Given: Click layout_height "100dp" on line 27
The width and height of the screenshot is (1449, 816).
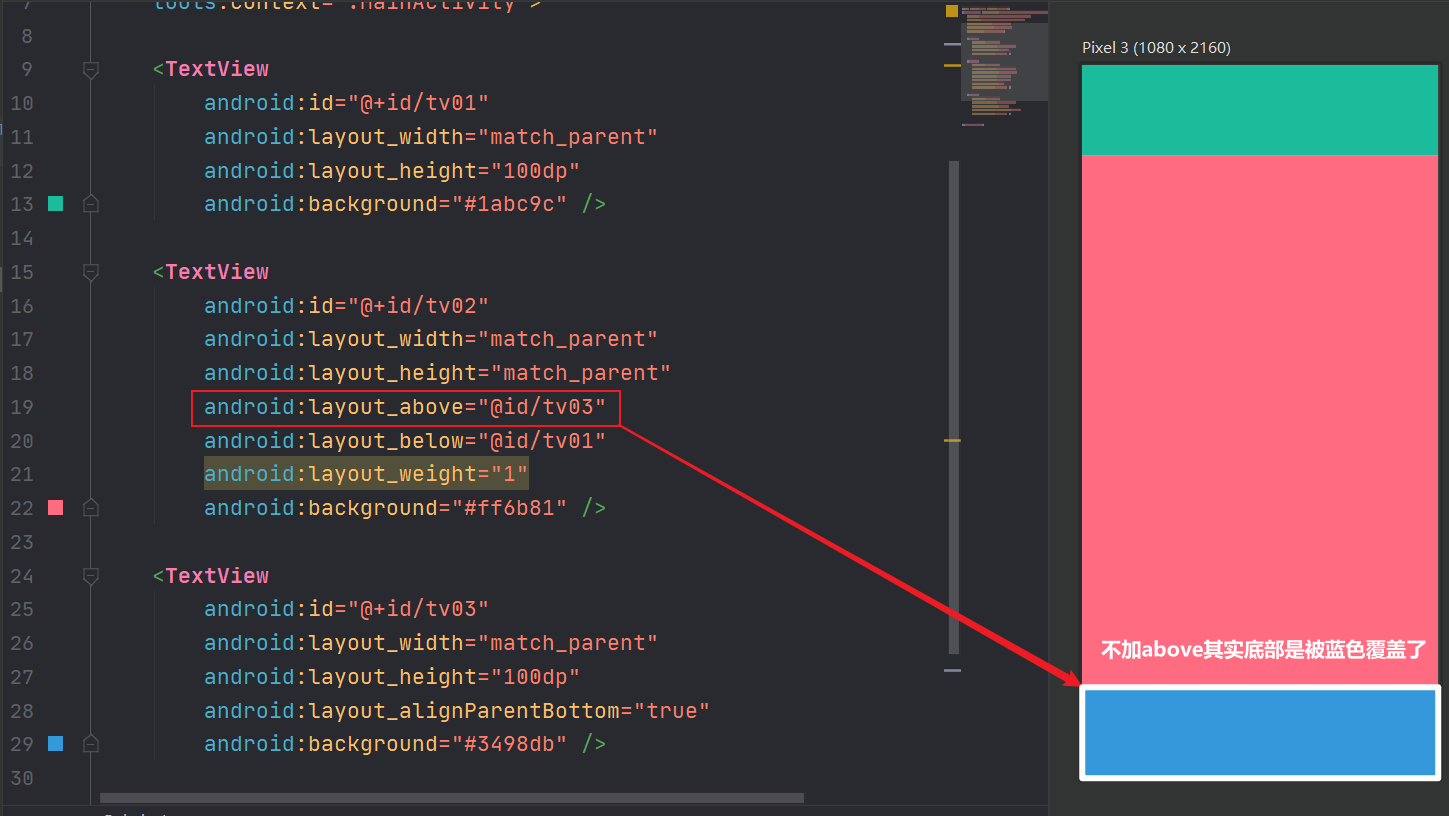Looking at the screenshot, I should 535,677.
